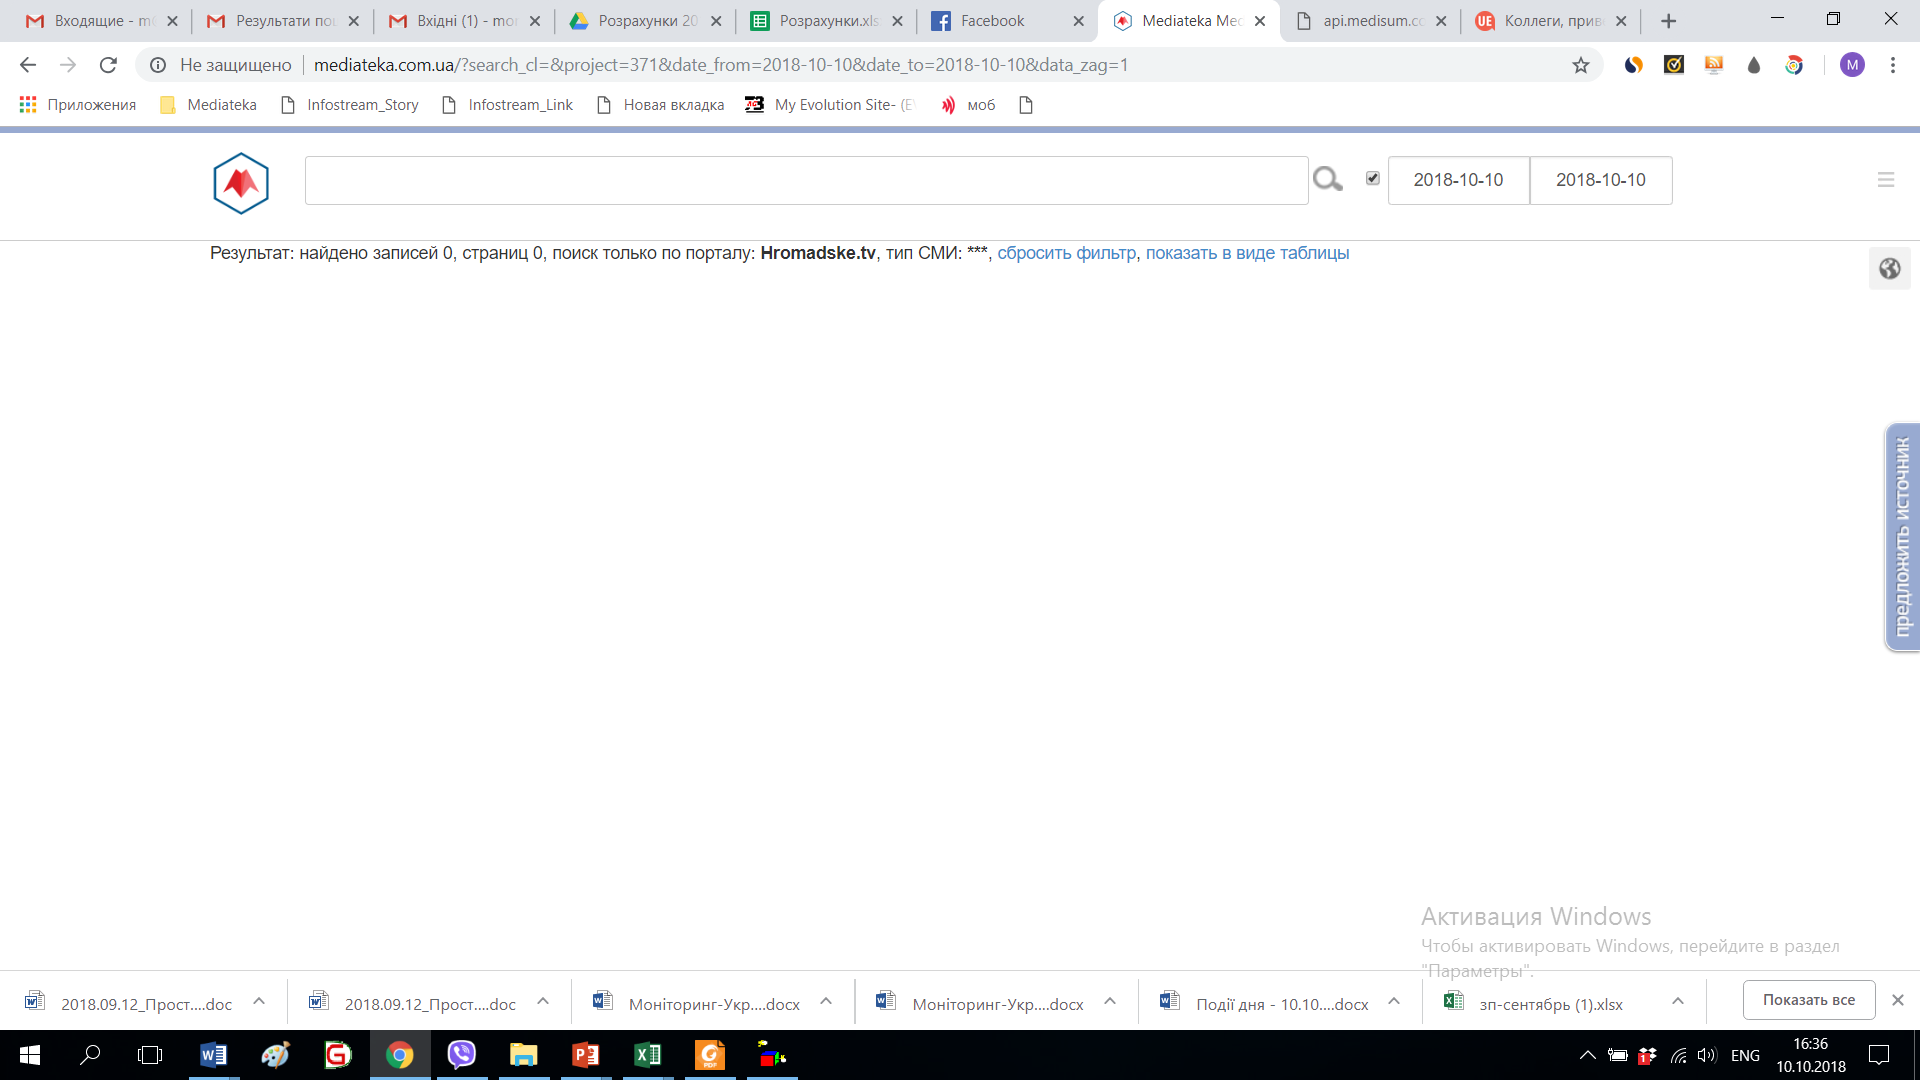The image size is (1920, 1080).
Task: Toggle the checkbox beside date fields
Action: tap(1373, 178)
